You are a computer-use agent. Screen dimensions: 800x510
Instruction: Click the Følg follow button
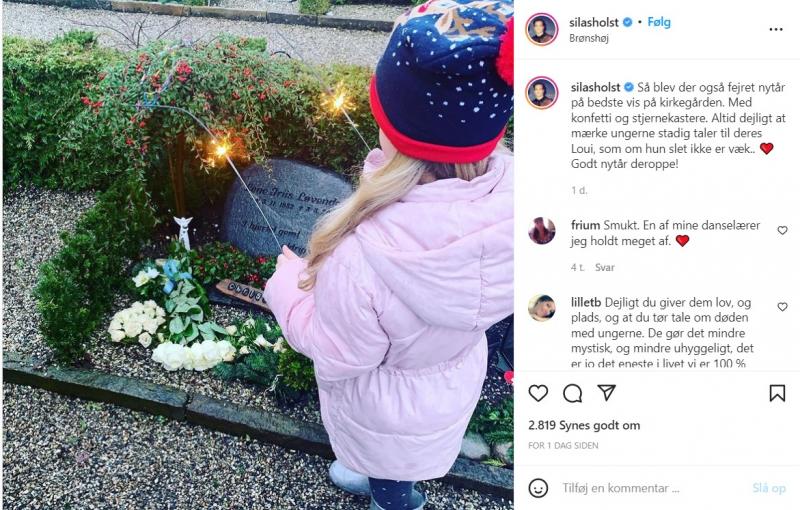pos(659,22)
